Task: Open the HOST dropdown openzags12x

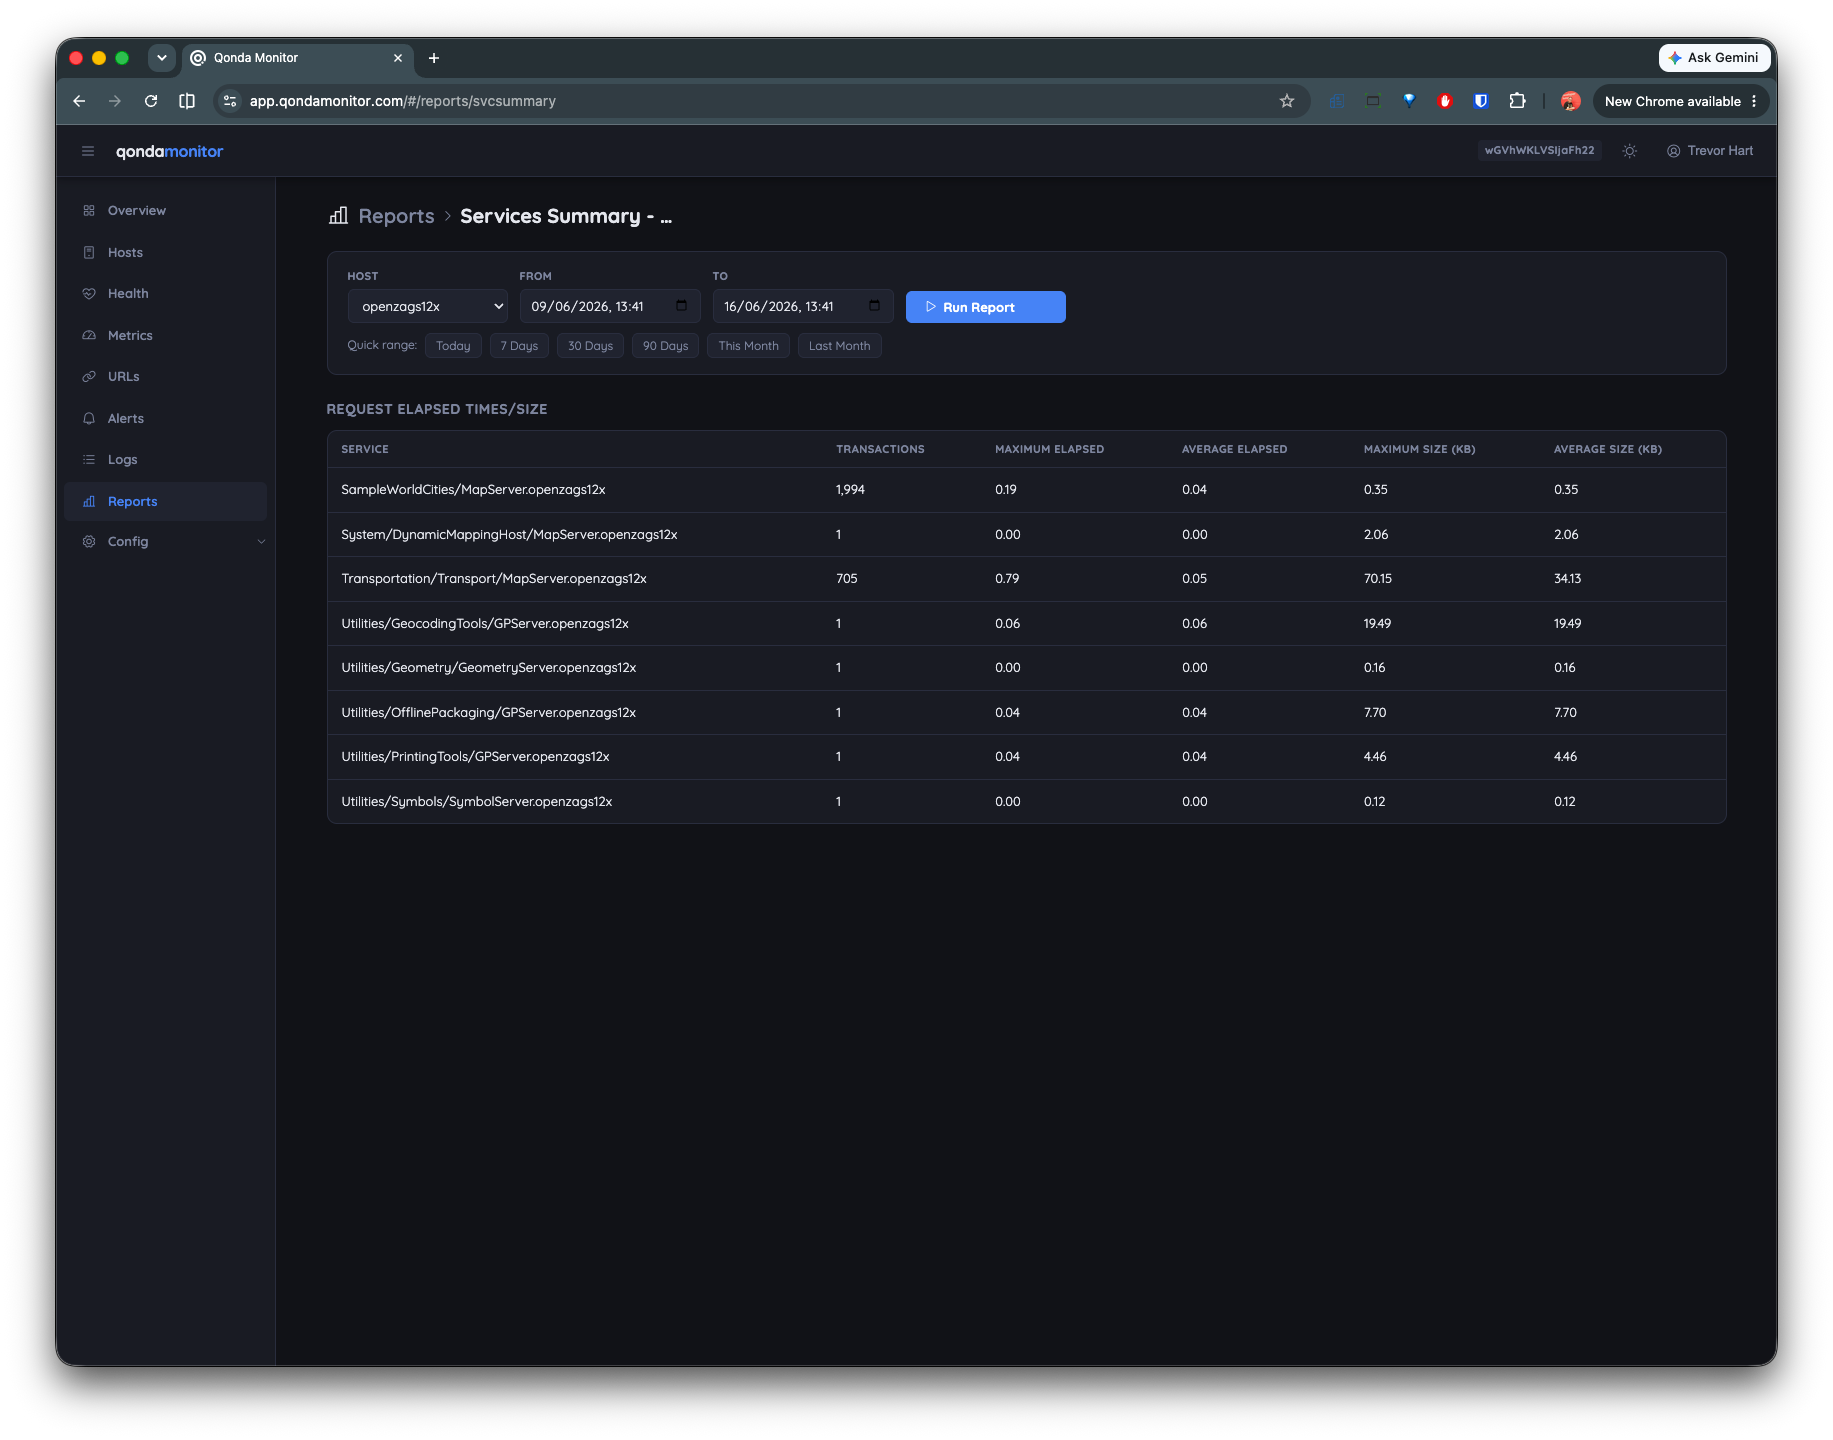Action: point(428,307)
